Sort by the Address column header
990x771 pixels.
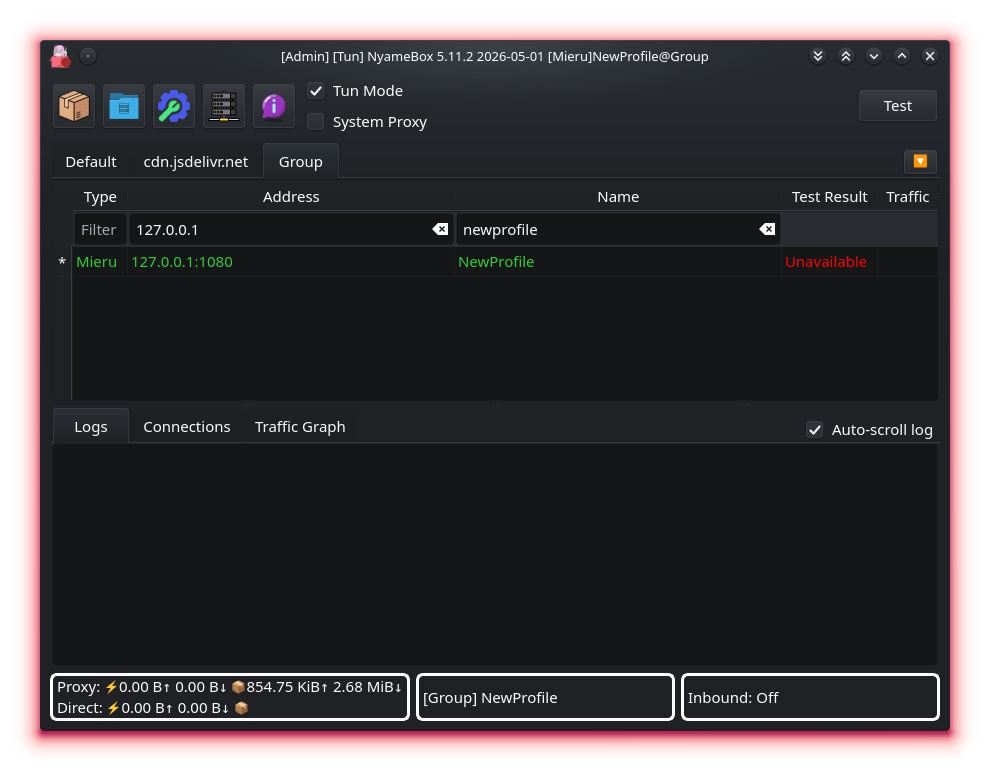[x=291, y=197]
